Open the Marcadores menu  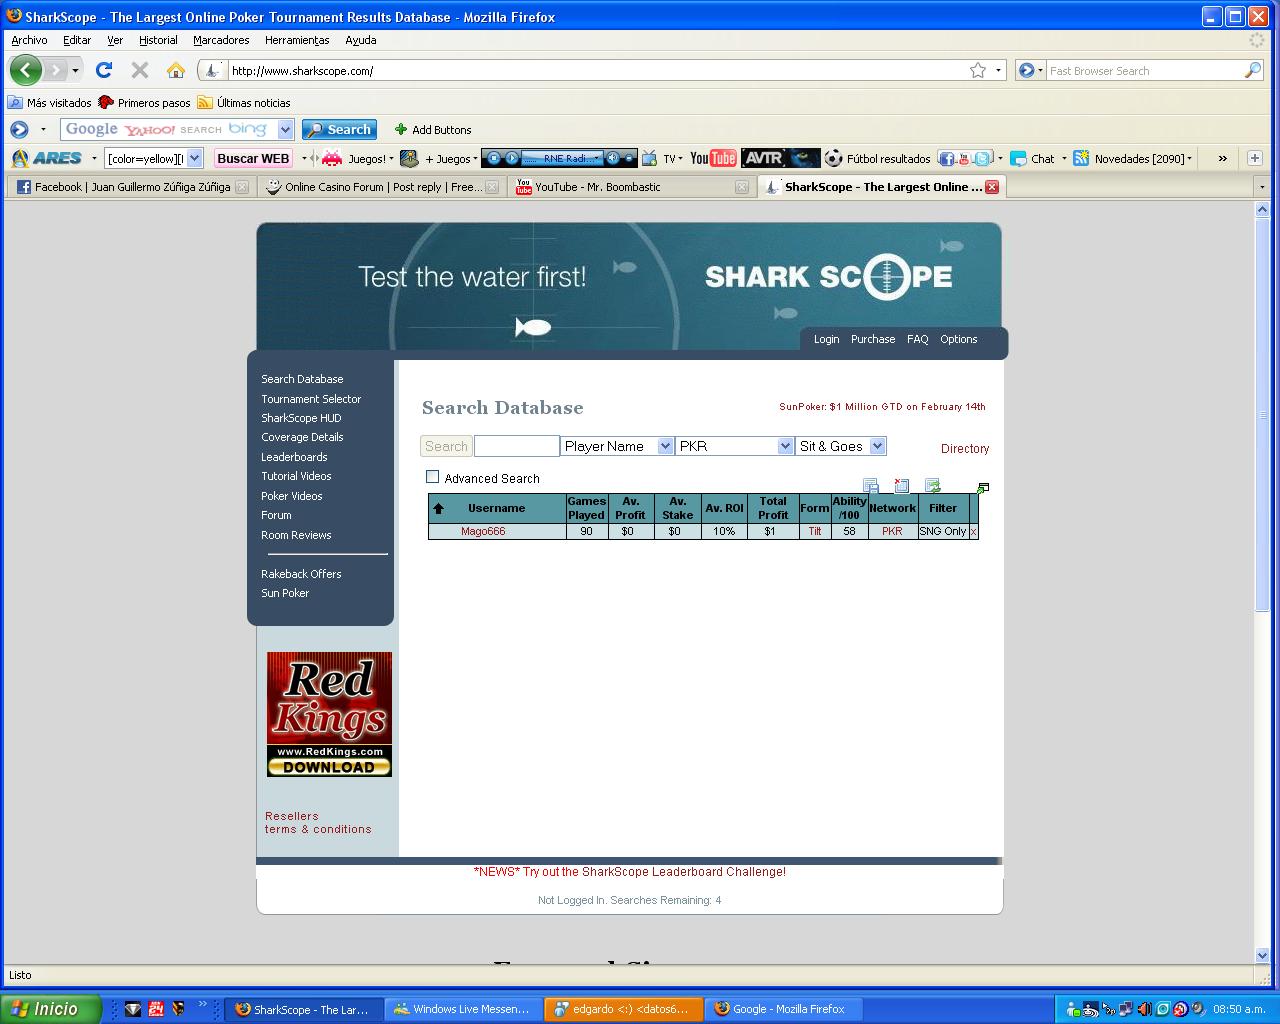221,40
